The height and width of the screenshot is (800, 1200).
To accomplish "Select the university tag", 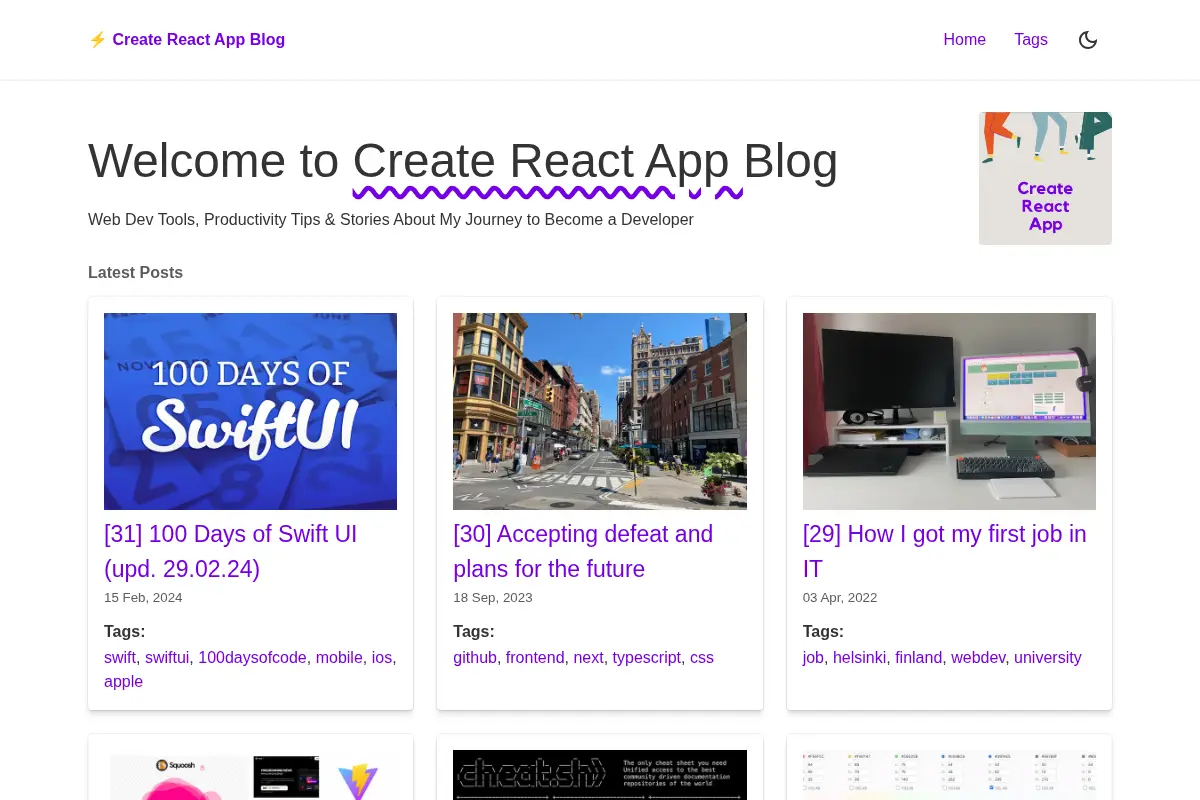I will pyautogui.click(x=1048, y=658).
